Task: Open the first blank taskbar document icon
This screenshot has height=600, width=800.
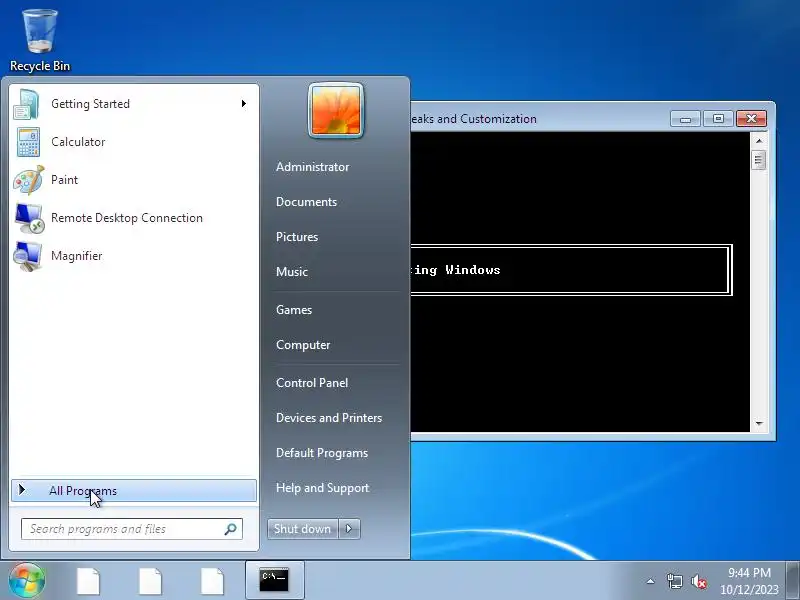Action: coord(88,581)
